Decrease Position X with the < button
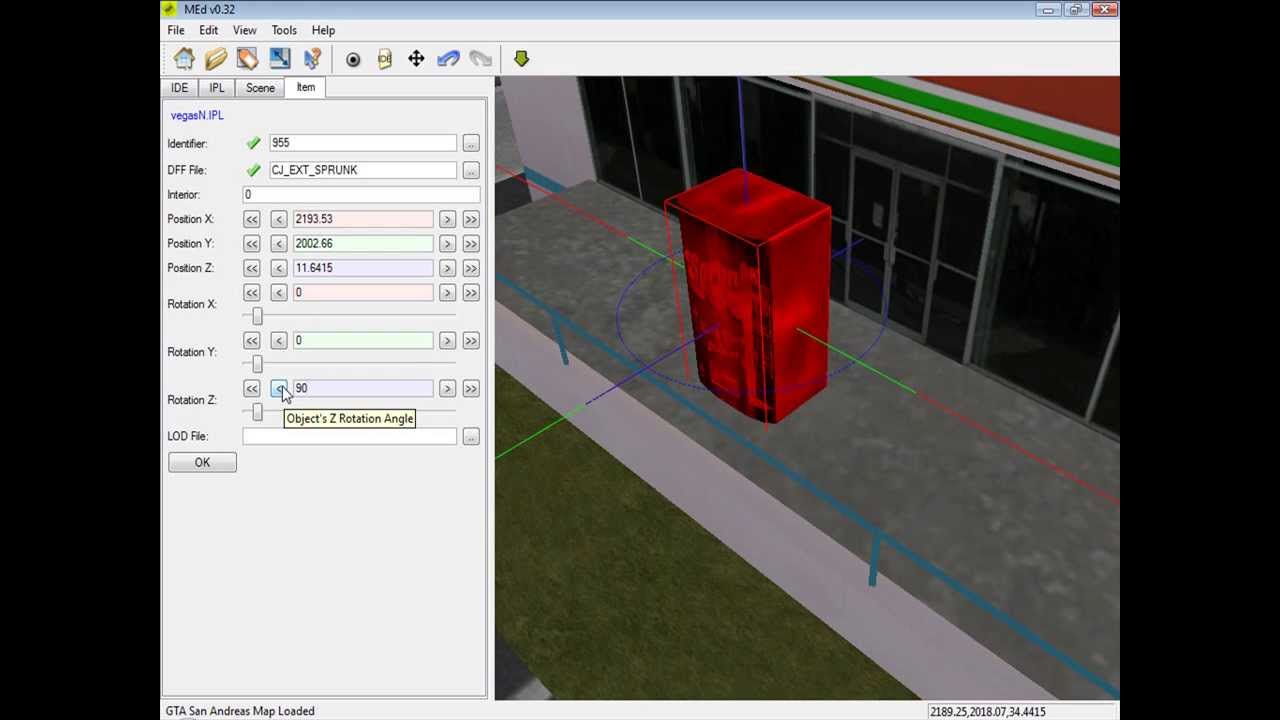The height and width of the screenshot is (720, 1280). point(278,219)
